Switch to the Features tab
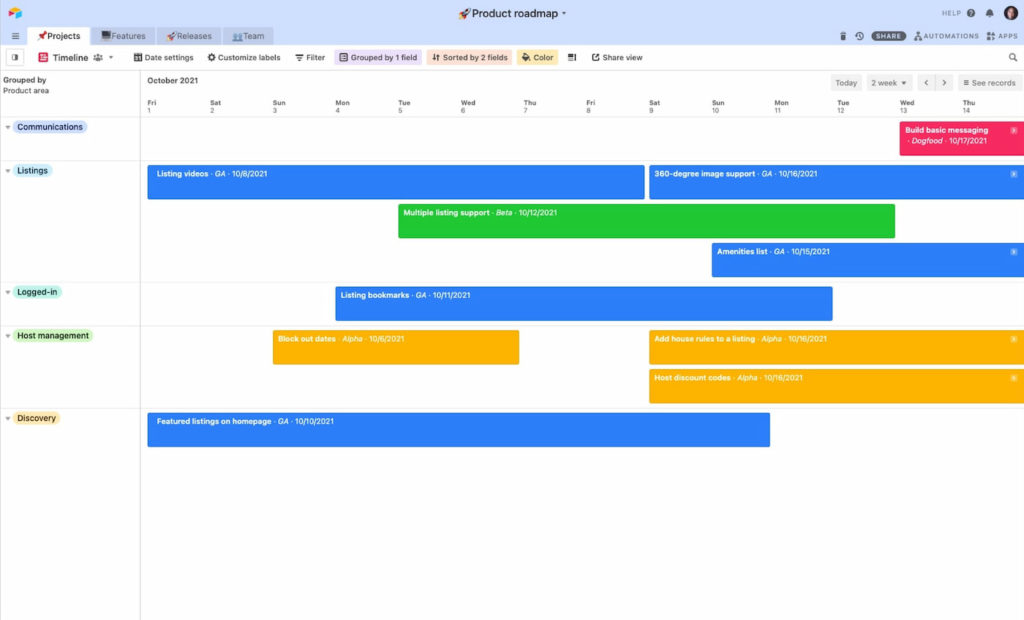The image size is (1024, 620). tap(122, 35)
